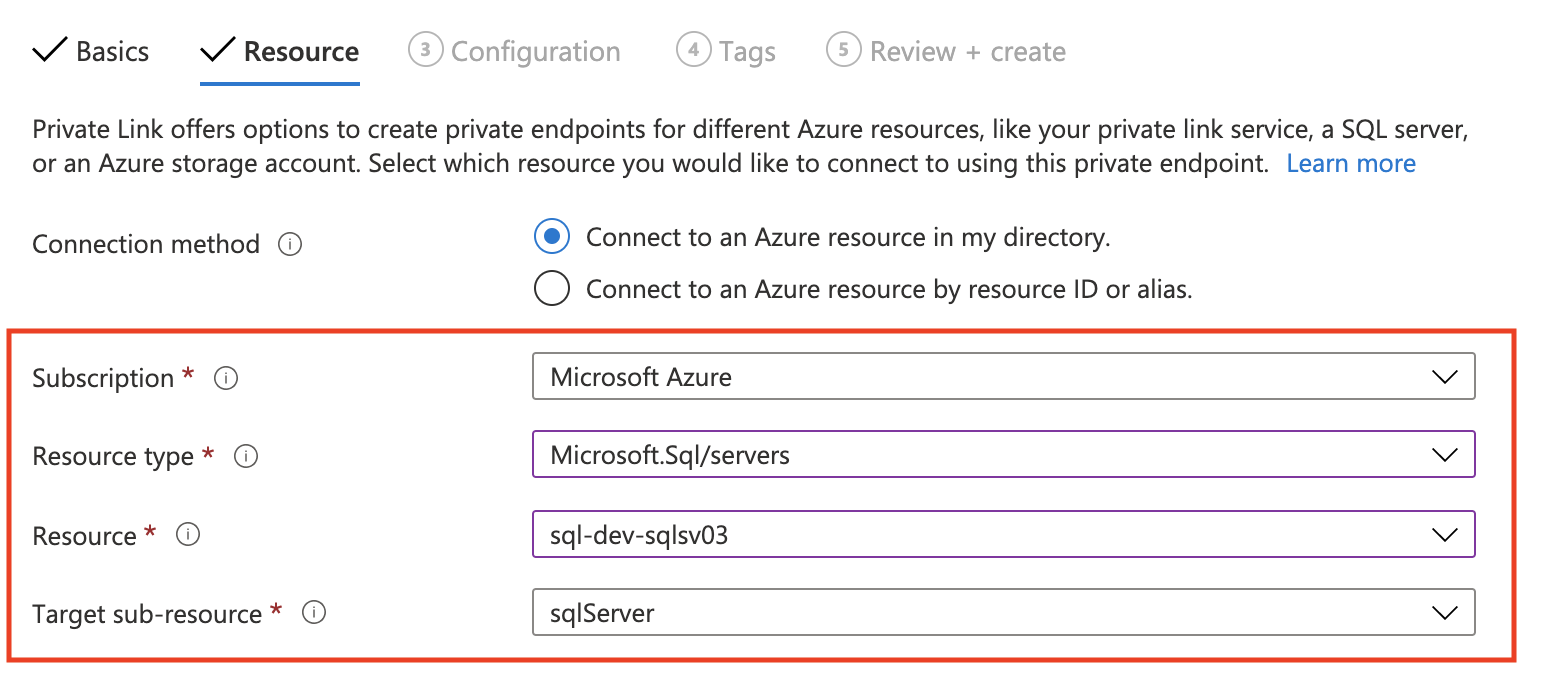
Task: Click the Learn more link
Action: (x=1350, y=163)
